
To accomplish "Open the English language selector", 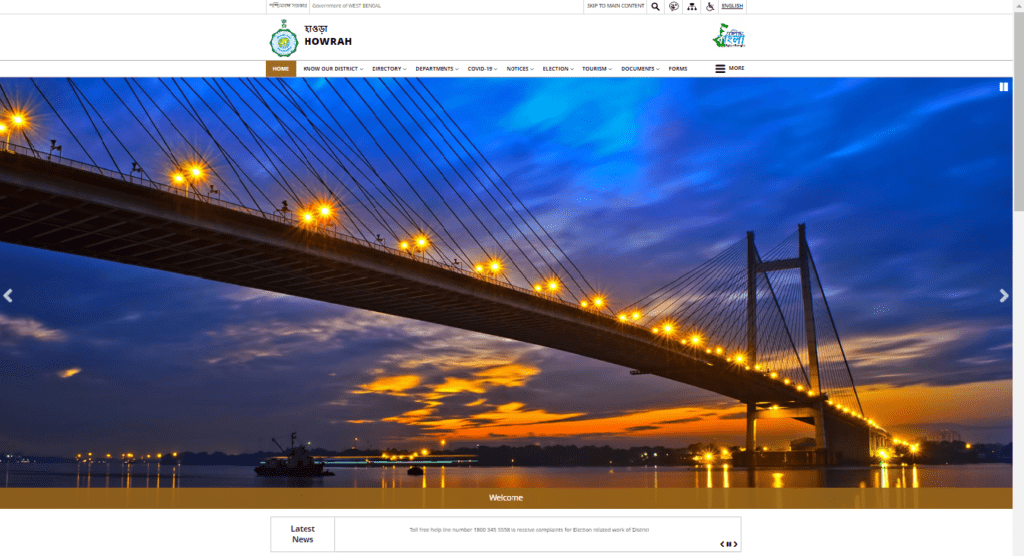I will pyautogui.click(x=732, y=6).
